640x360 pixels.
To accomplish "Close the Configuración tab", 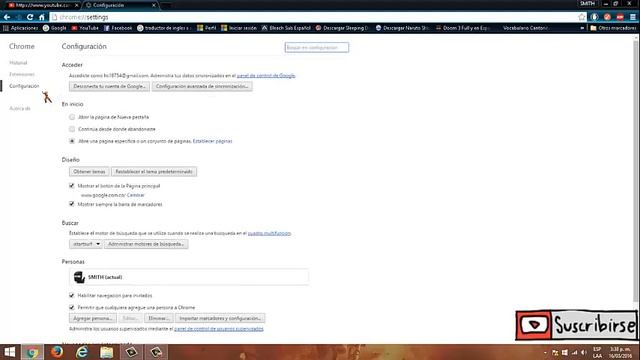I will coord(153,5).
